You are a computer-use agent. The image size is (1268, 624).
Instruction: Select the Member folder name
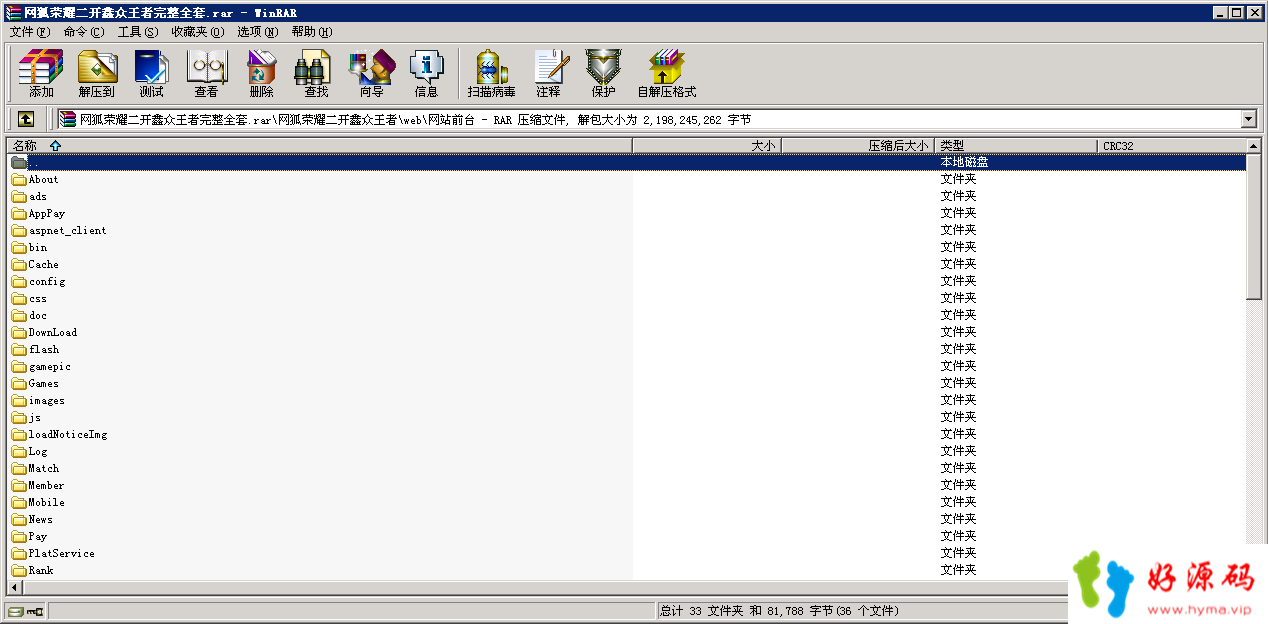pyautogui.click(x=47, y=486)
